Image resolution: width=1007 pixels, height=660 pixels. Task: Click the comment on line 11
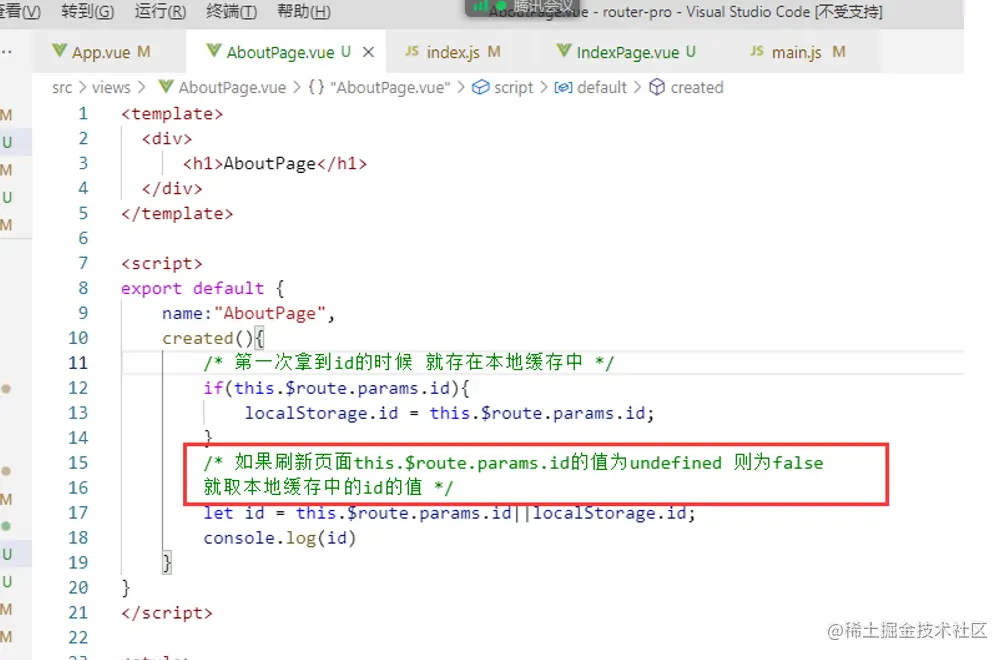coord(408,362)
